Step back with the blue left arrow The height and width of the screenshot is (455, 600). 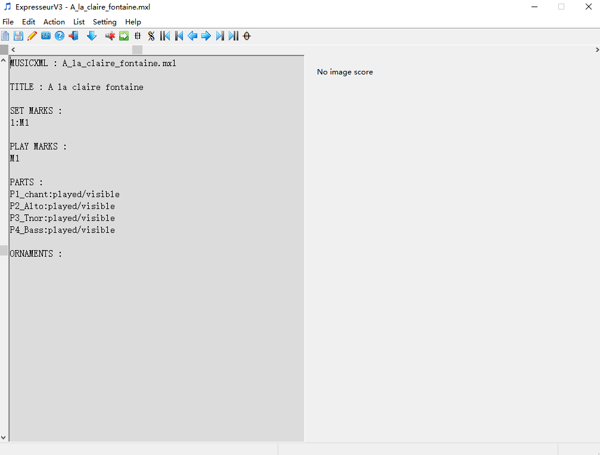tap(193, 36)
